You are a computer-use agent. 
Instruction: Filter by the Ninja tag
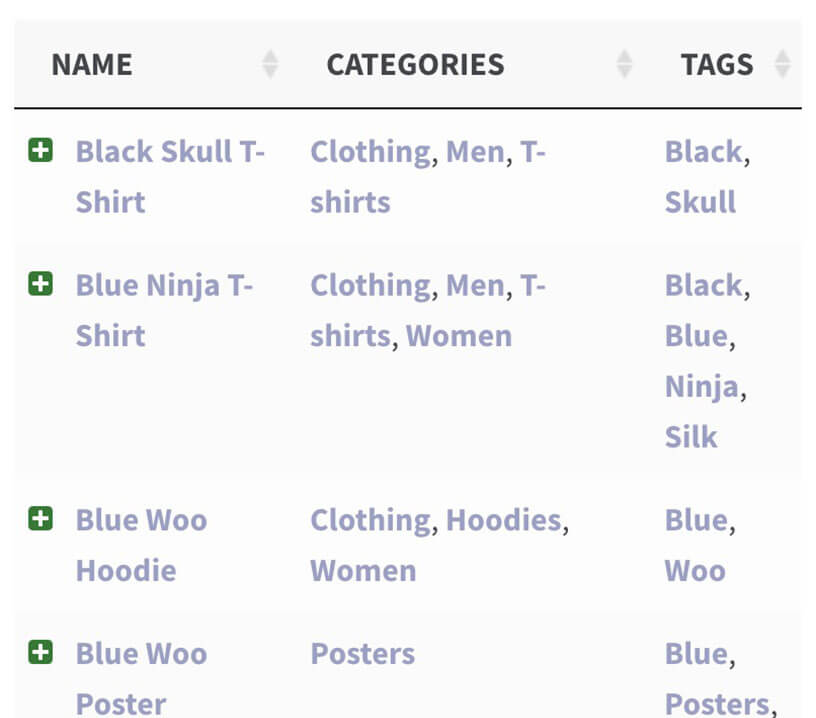tap(701, 386)
